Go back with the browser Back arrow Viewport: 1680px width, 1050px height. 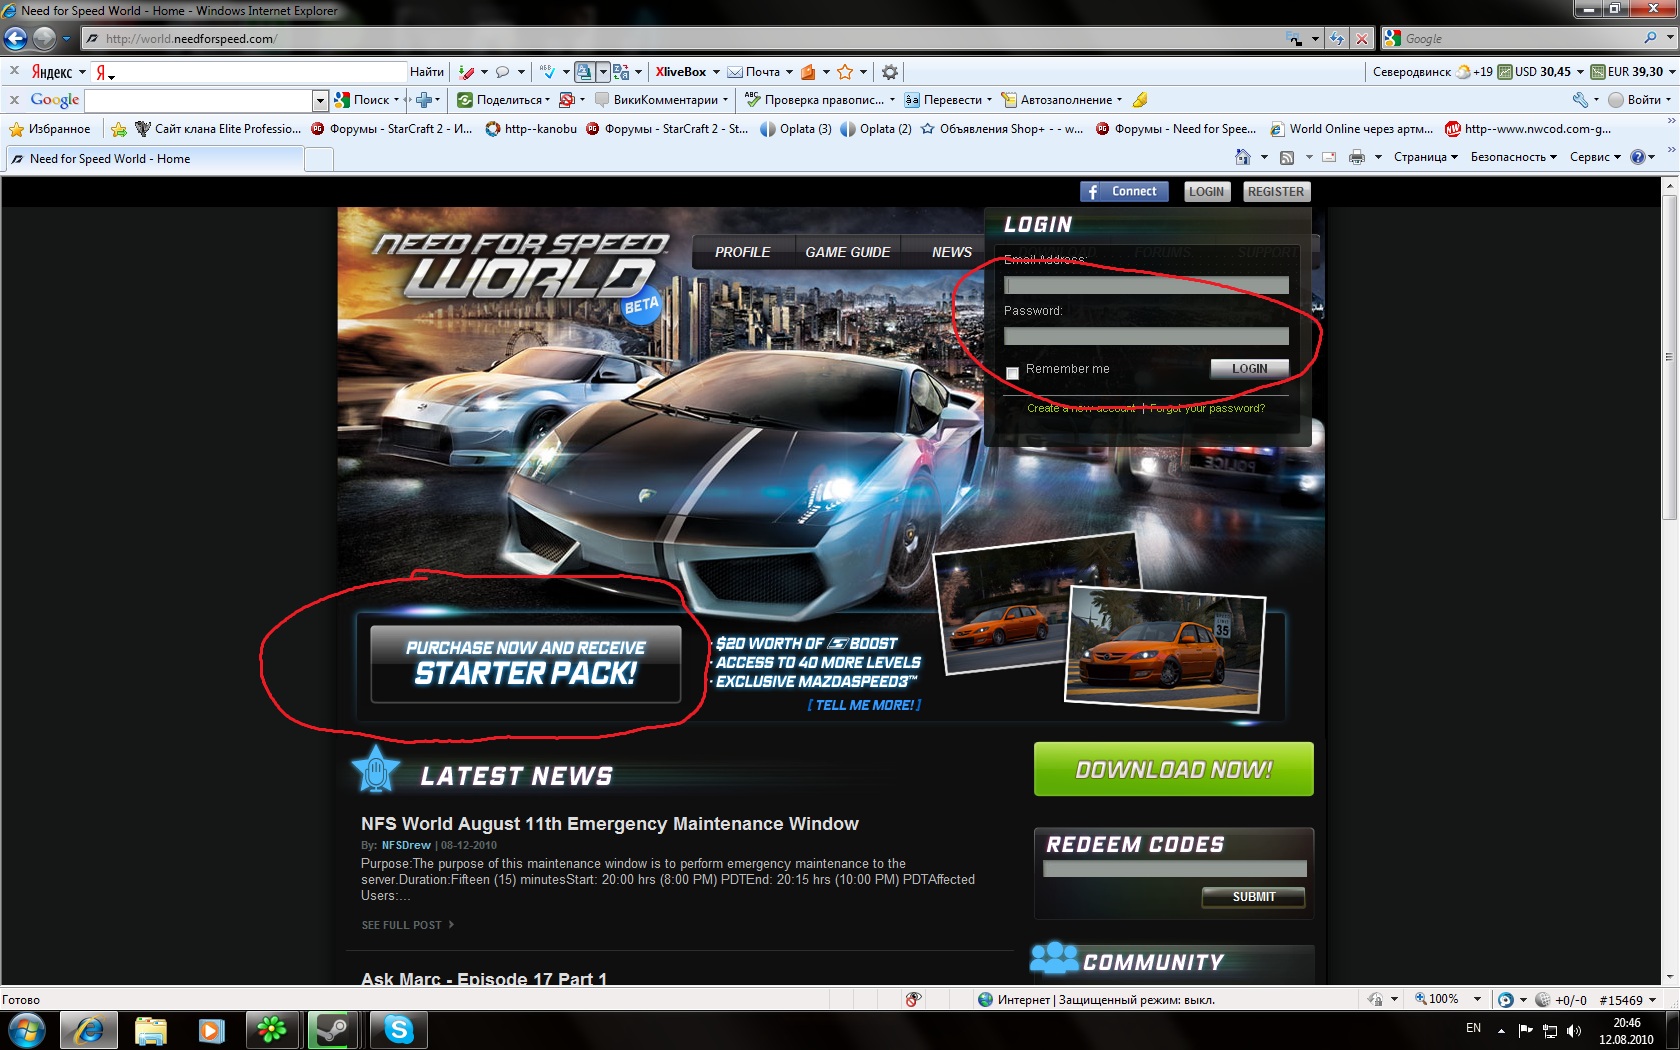click(16, 39)
